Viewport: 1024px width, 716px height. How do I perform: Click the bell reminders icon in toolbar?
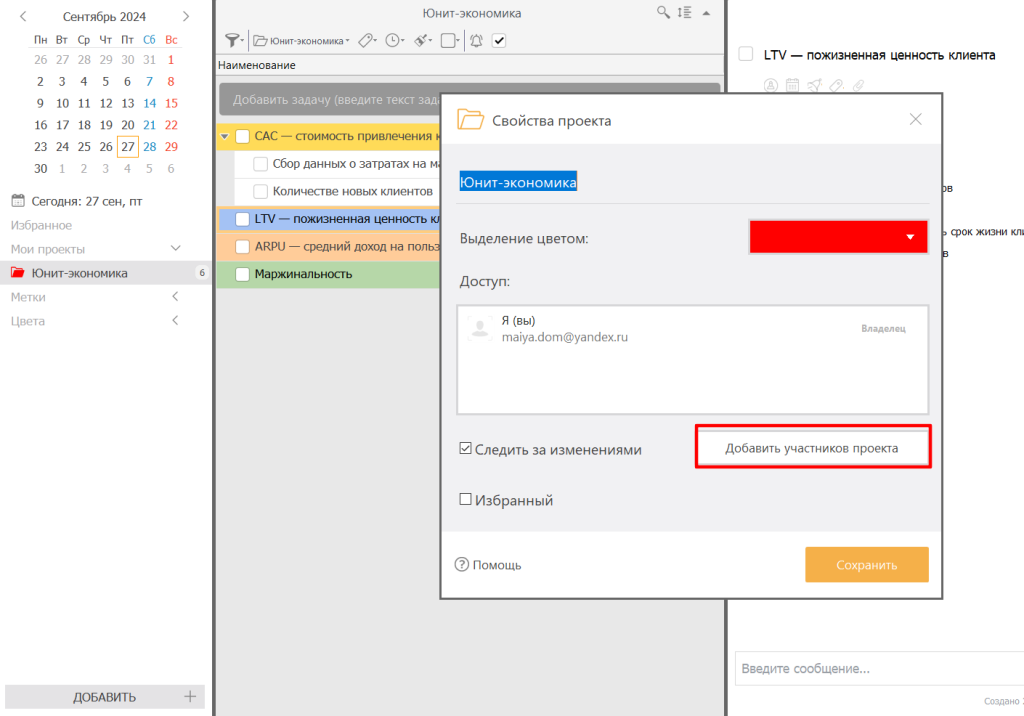click(x=476, y=41)
